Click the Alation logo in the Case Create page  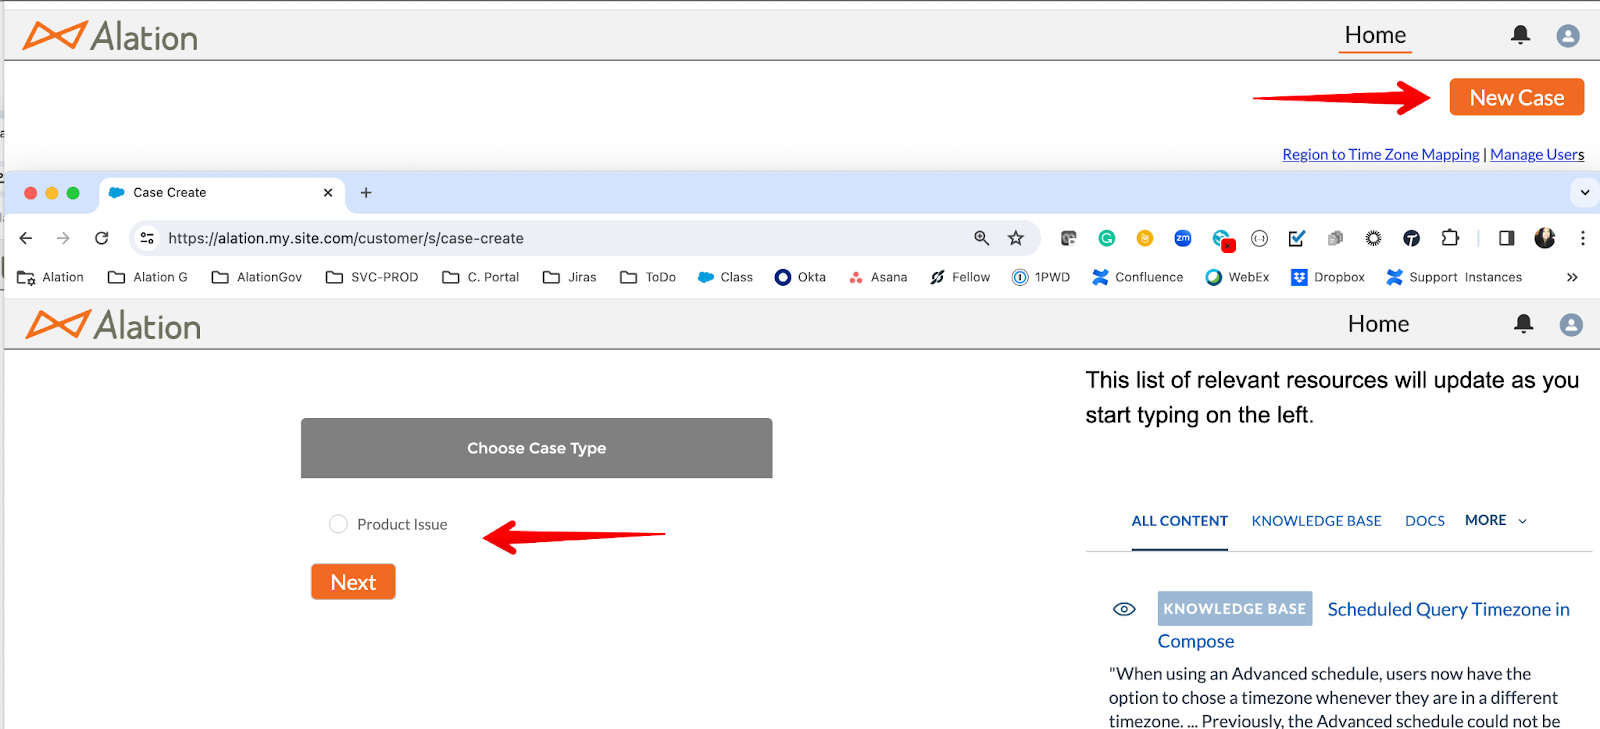tap(114, 325)
